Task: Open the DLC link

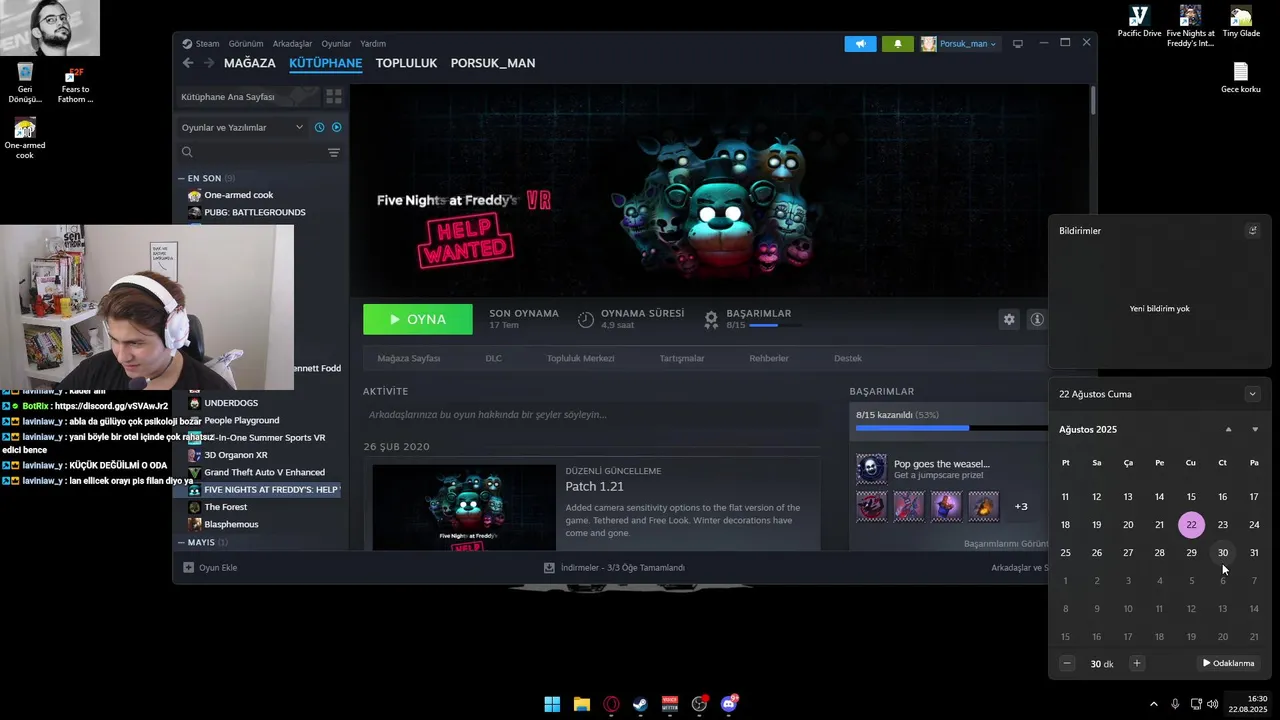Action: 493,358
